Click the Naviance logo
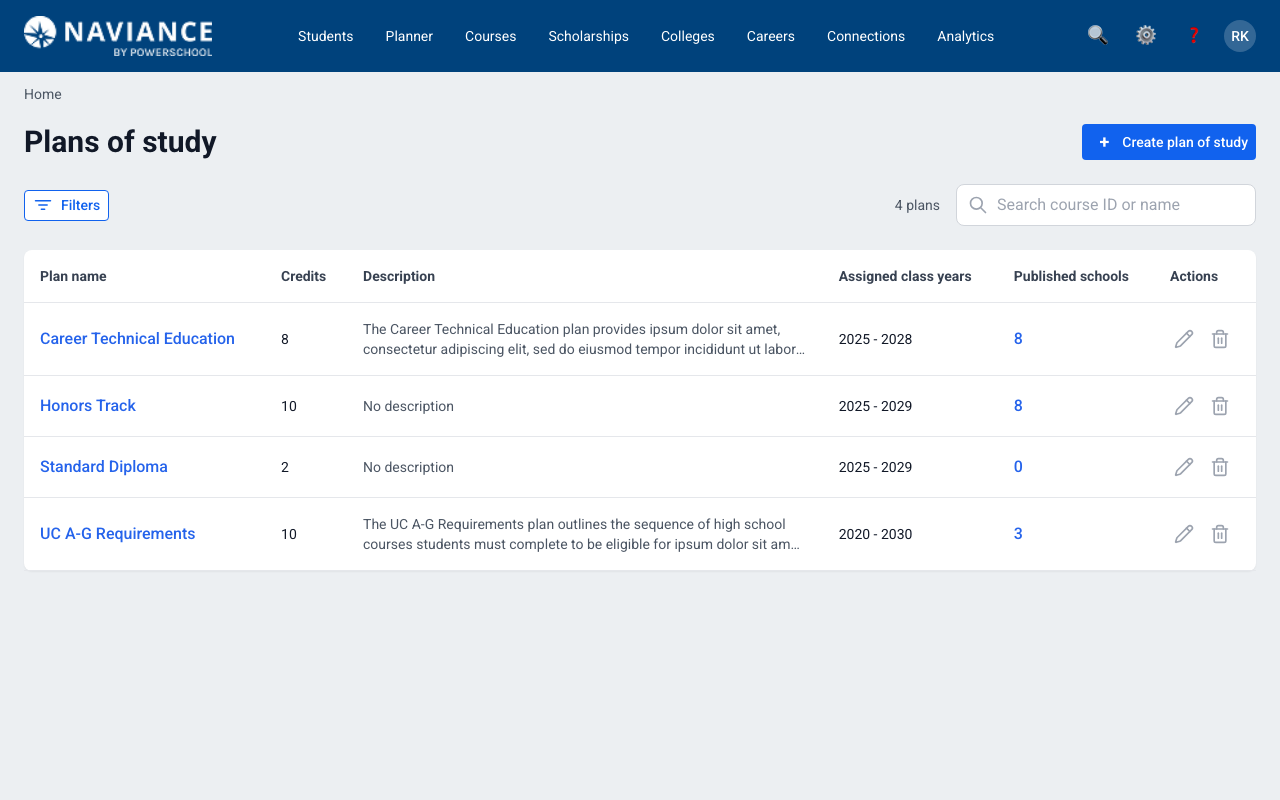1280x800 pixels. tap(117, 36)
